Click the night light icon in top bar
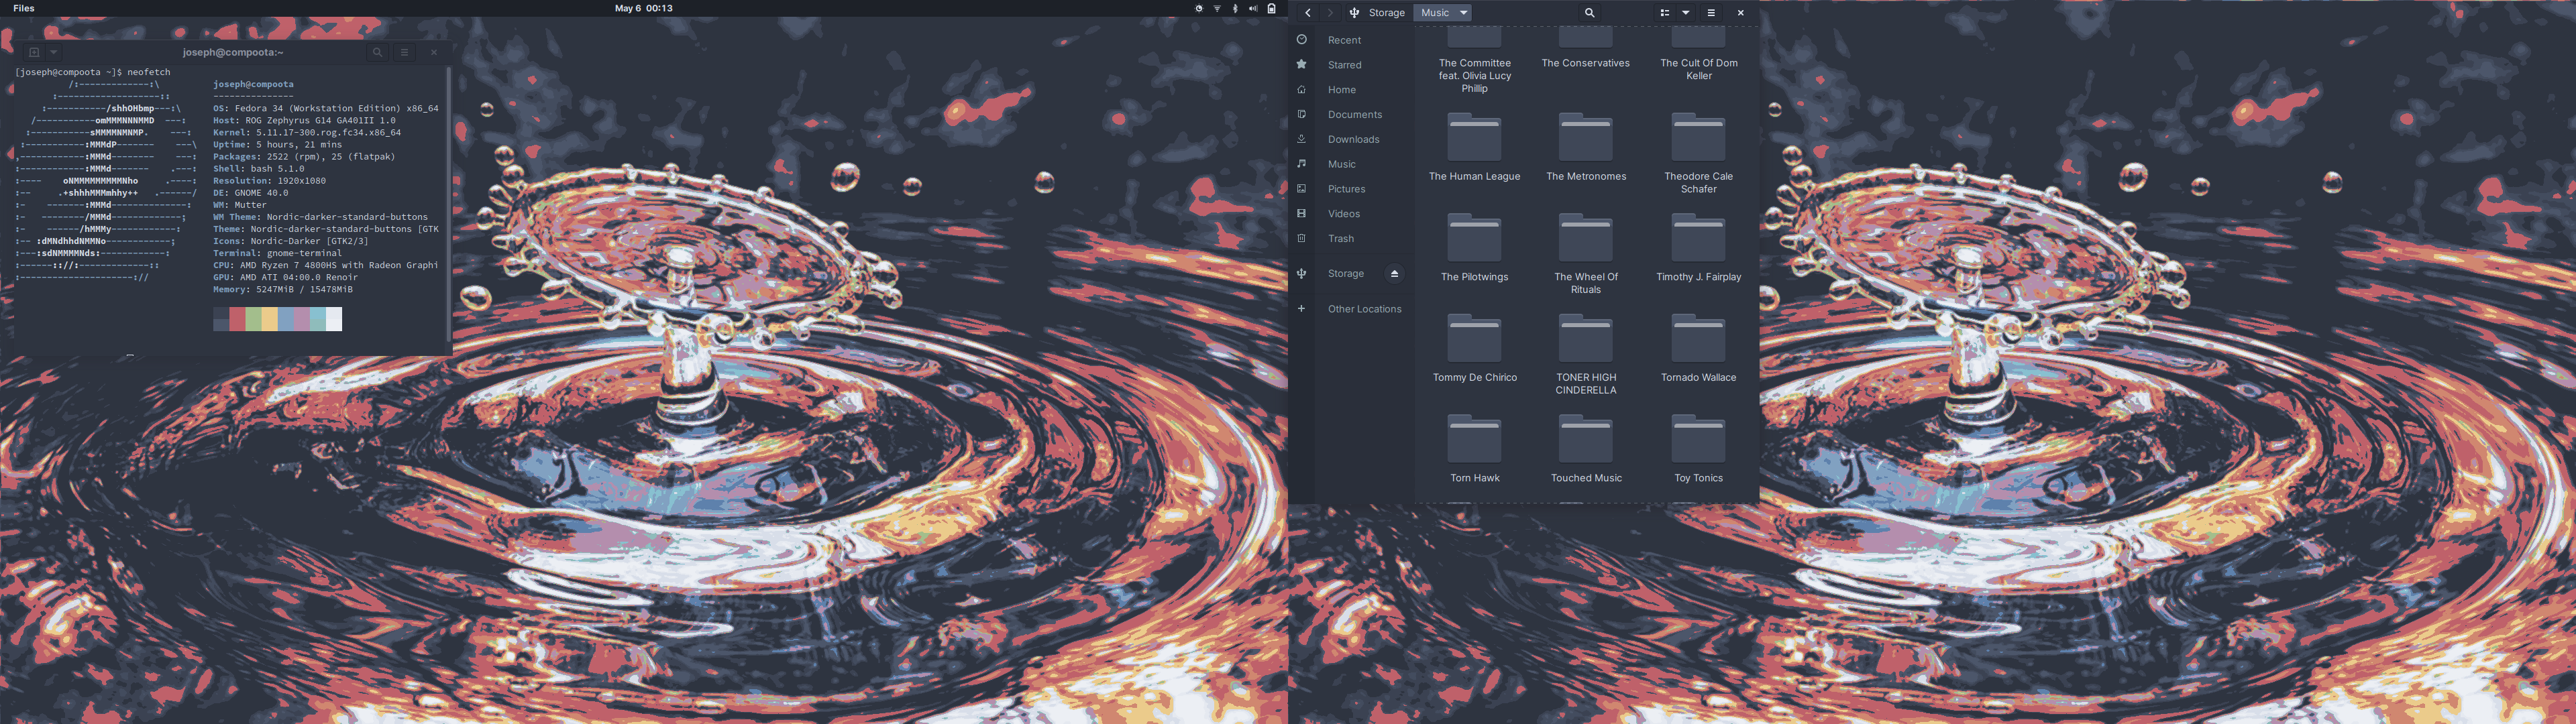This screenshot has height=724, width=2576. (x=1199, y=8)
